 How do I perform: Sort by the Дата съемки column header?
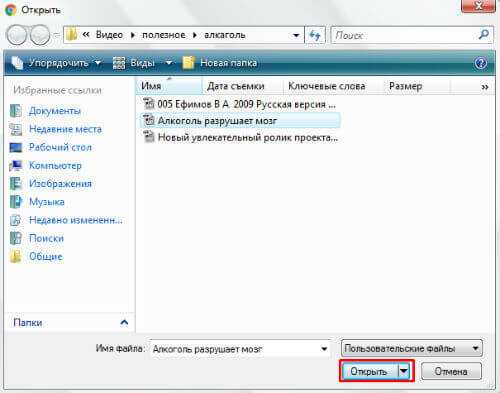(243, 86)
